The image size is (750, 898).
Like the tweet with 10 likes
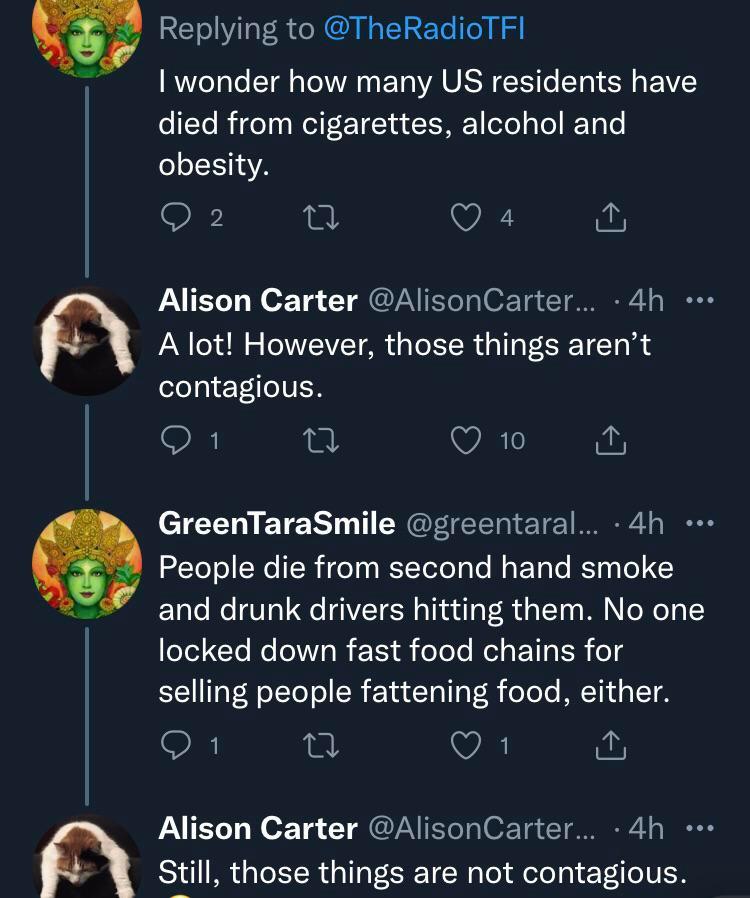click(x=467, y=439)
